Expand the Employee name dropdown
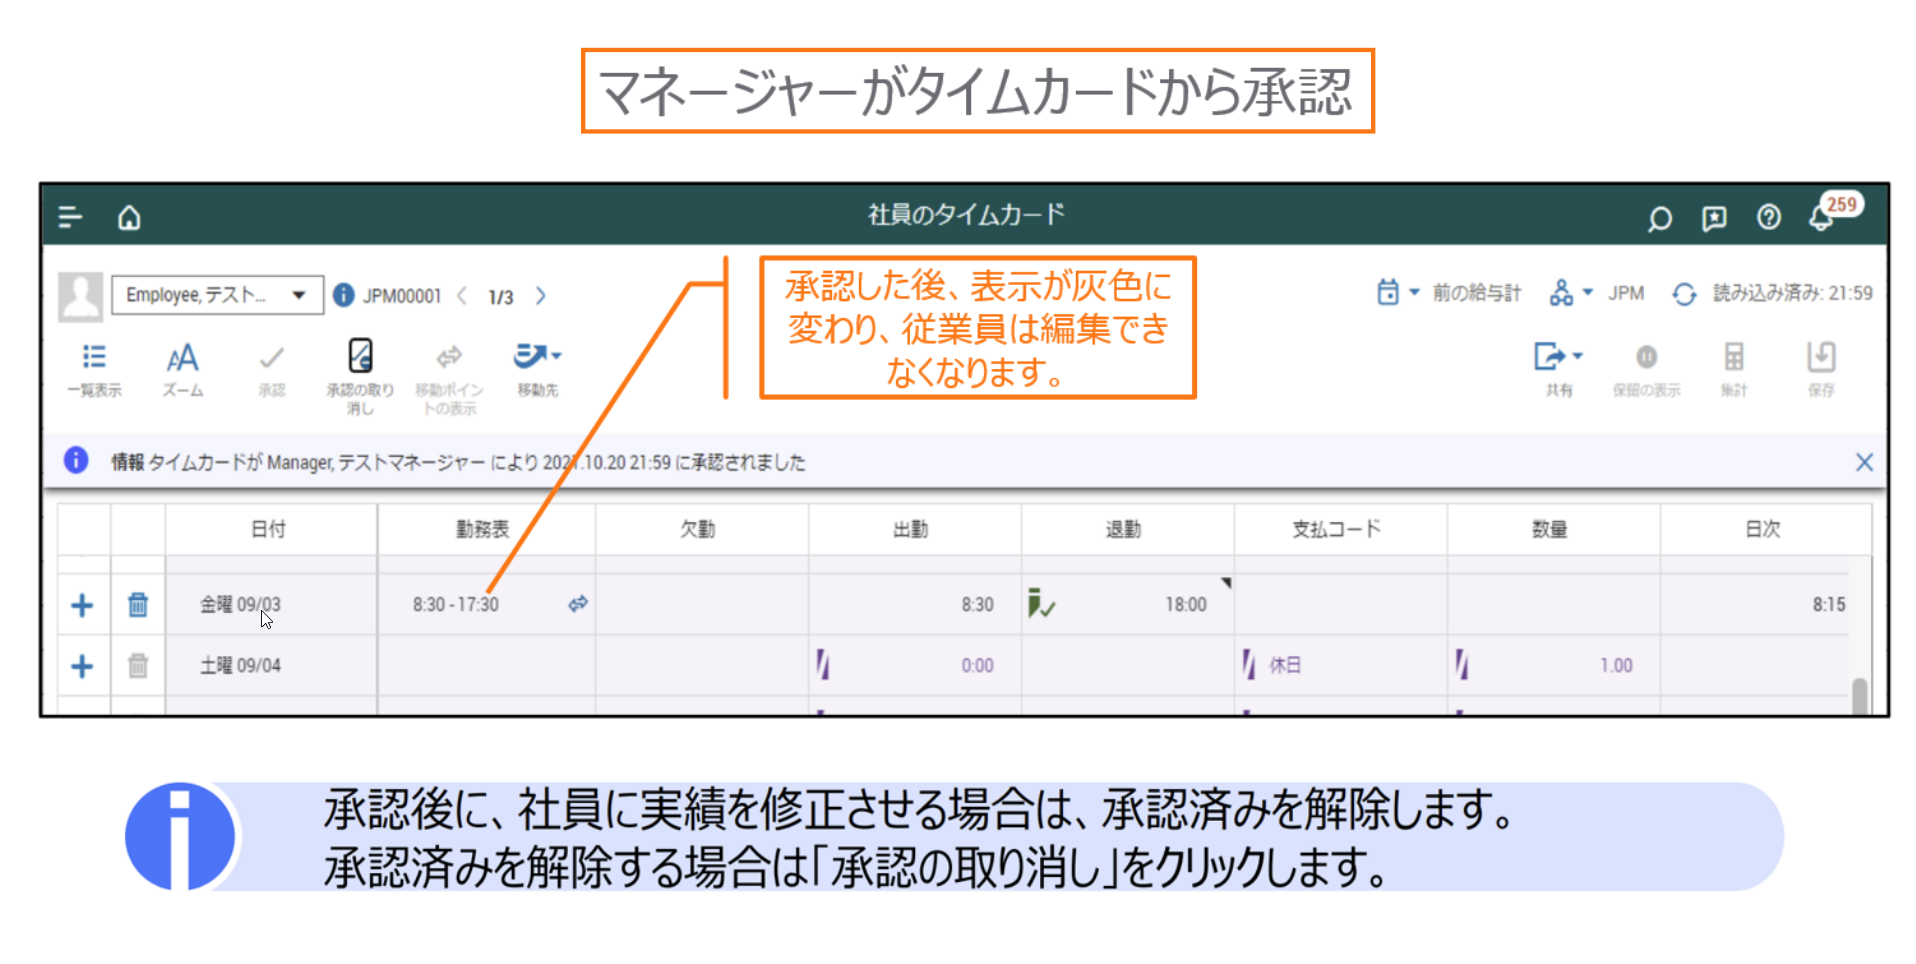 [298, 295]
